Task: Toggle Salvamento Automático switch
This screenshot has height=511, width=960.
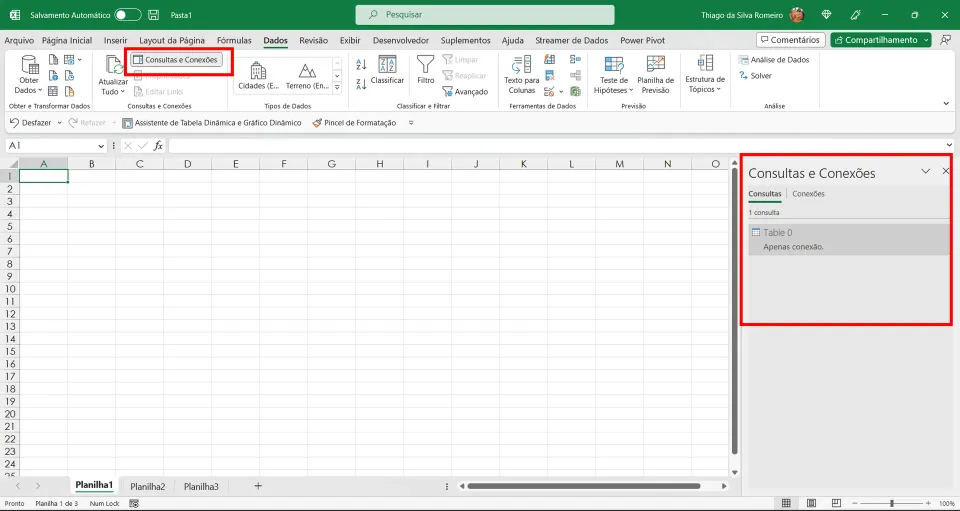Action: (x=127, y=15)
